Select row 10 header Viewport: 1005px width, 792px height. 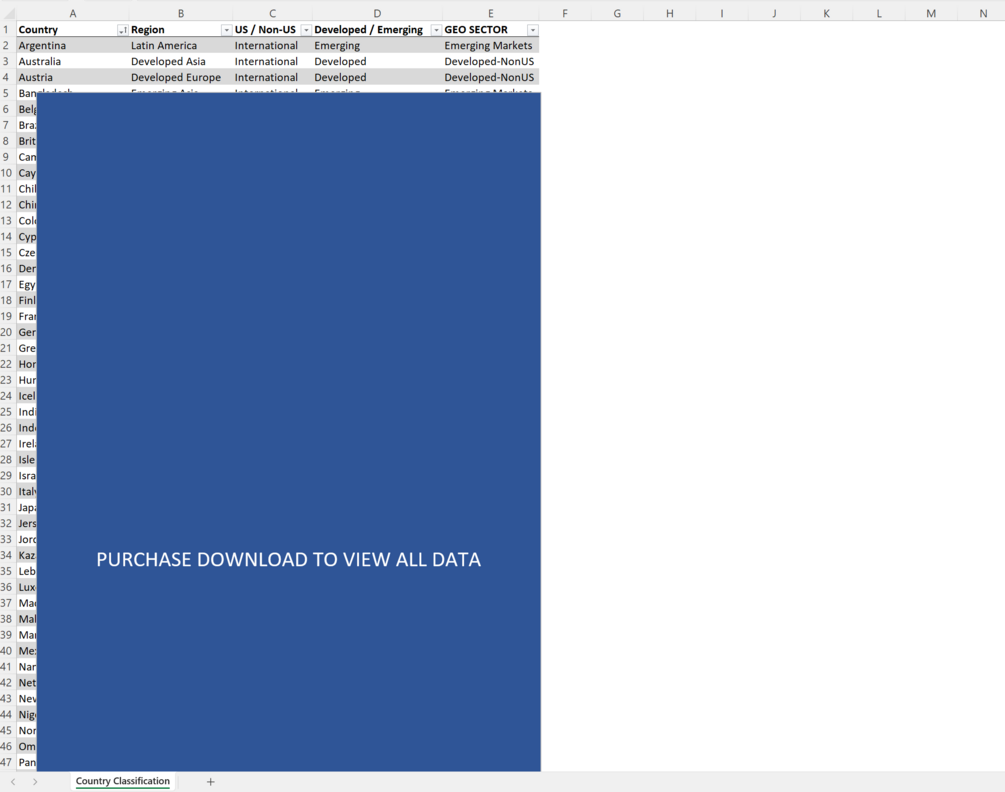8,173
